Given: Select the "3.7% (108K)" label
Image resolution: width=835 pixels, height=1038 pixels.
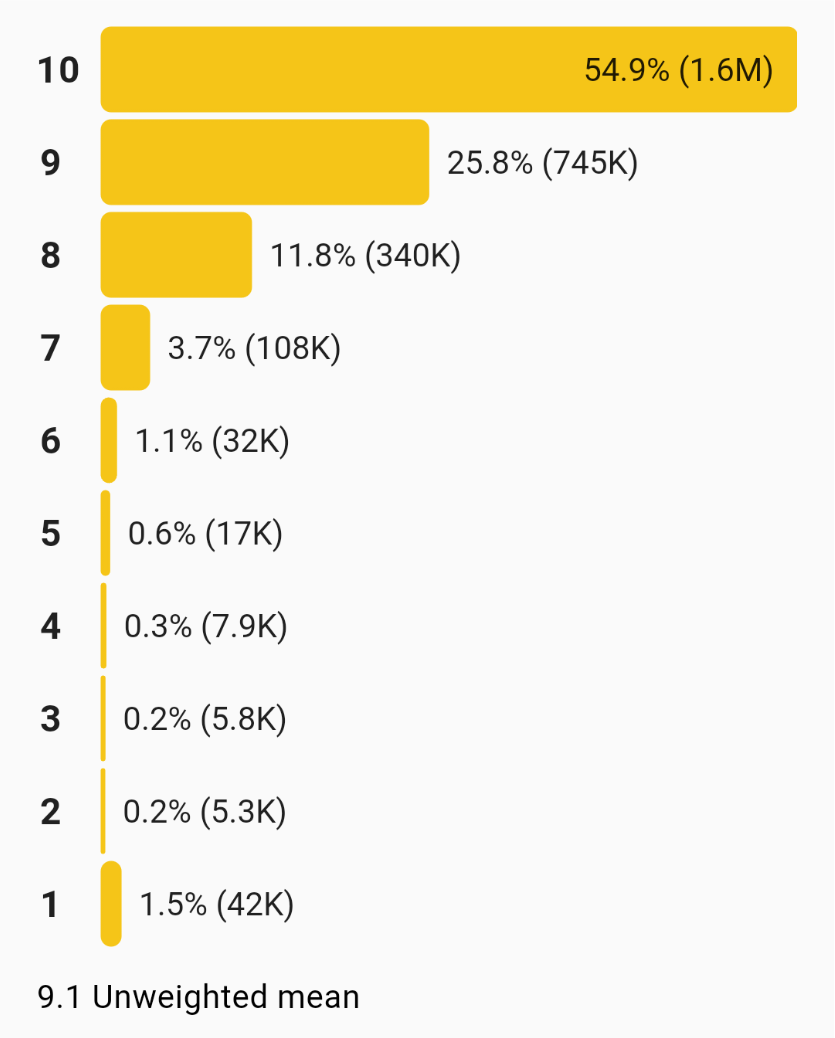Looking at the screenshot, I should pos(254,349).
